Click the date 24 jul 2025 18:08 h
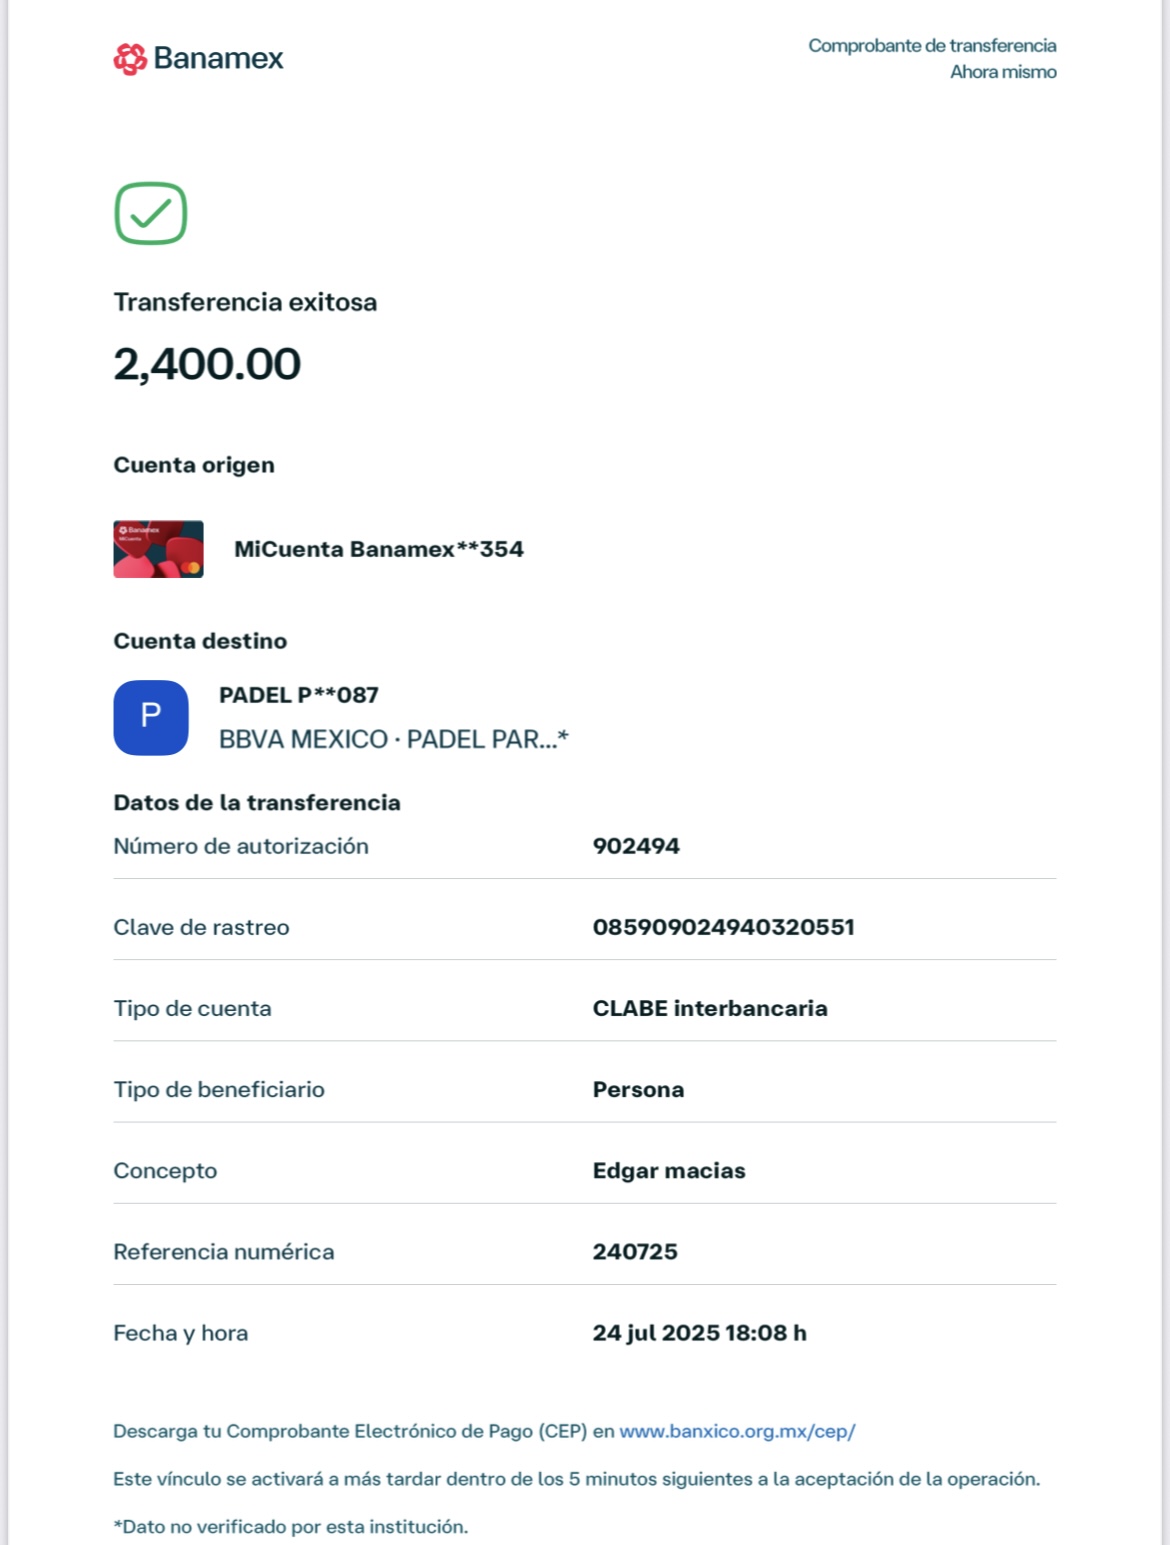Viewport: 1170px width, 1545px height. pyautogui.click(x=699, y=1333)
